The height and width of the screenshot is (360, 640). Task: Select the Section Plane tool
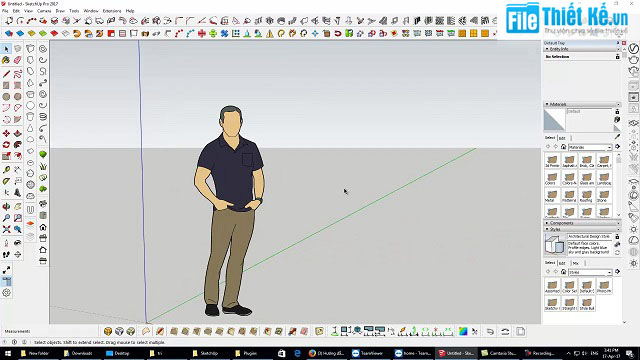click(x=18, y=255)
